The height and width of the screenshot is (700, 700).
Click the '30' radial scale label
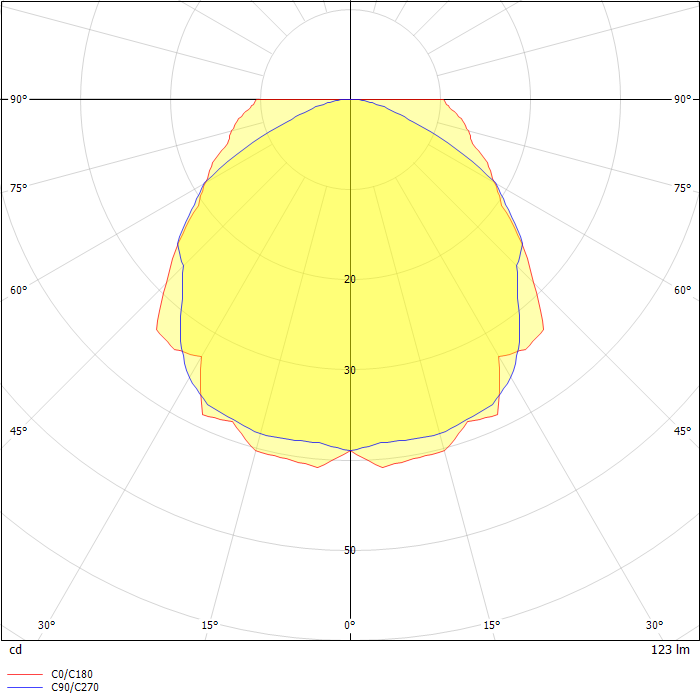click(350, 370)
